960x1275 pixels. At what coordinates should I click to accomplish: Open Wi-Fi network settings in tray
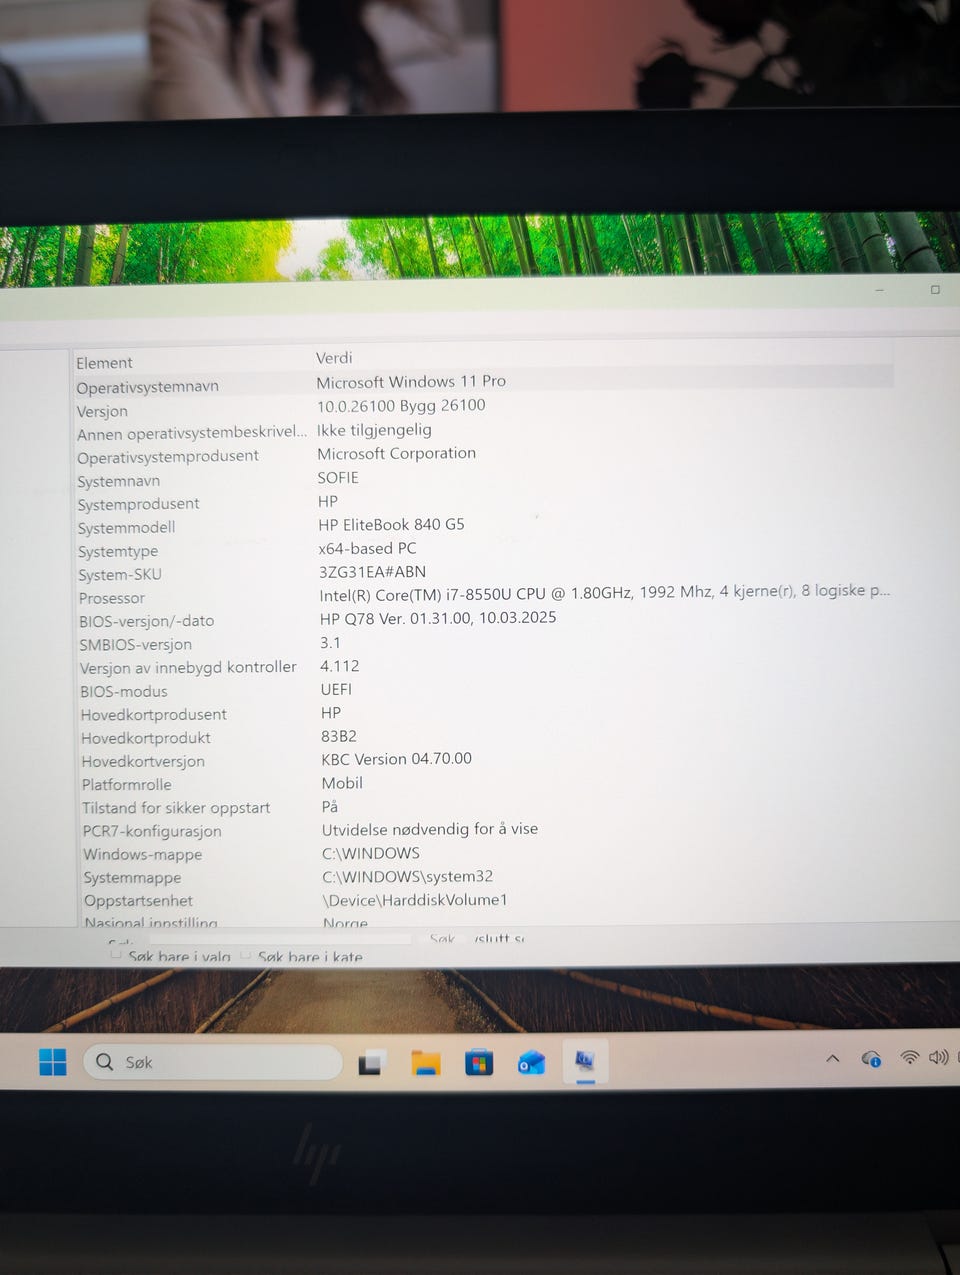[x=909, y=1057]
